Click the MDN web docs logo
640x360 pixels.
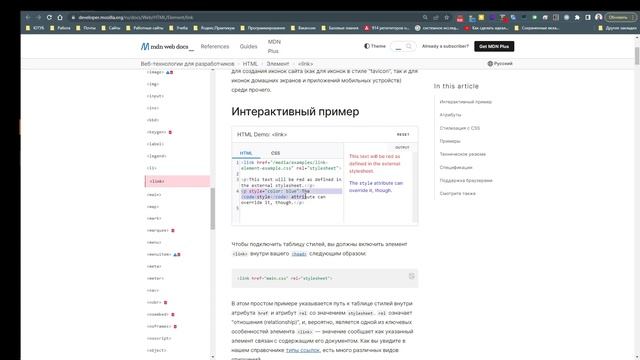167,47
